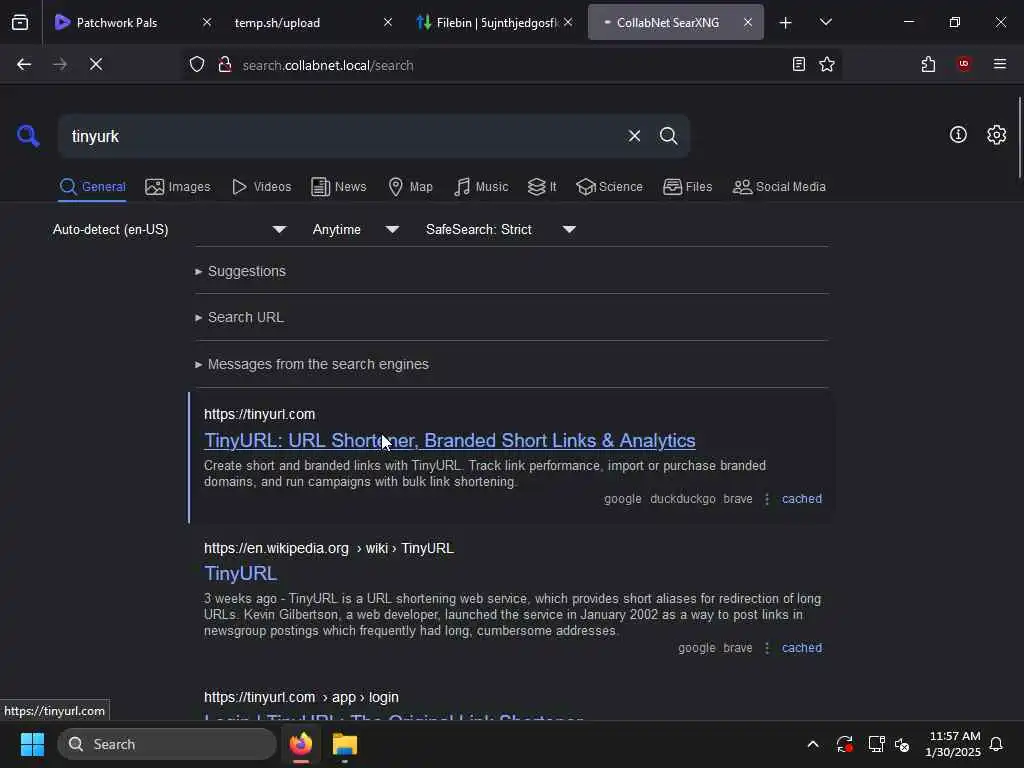Open TinyURL: URL Shortener result link
Viewport: 1024px width, 768px height.
tap(449, 441)
